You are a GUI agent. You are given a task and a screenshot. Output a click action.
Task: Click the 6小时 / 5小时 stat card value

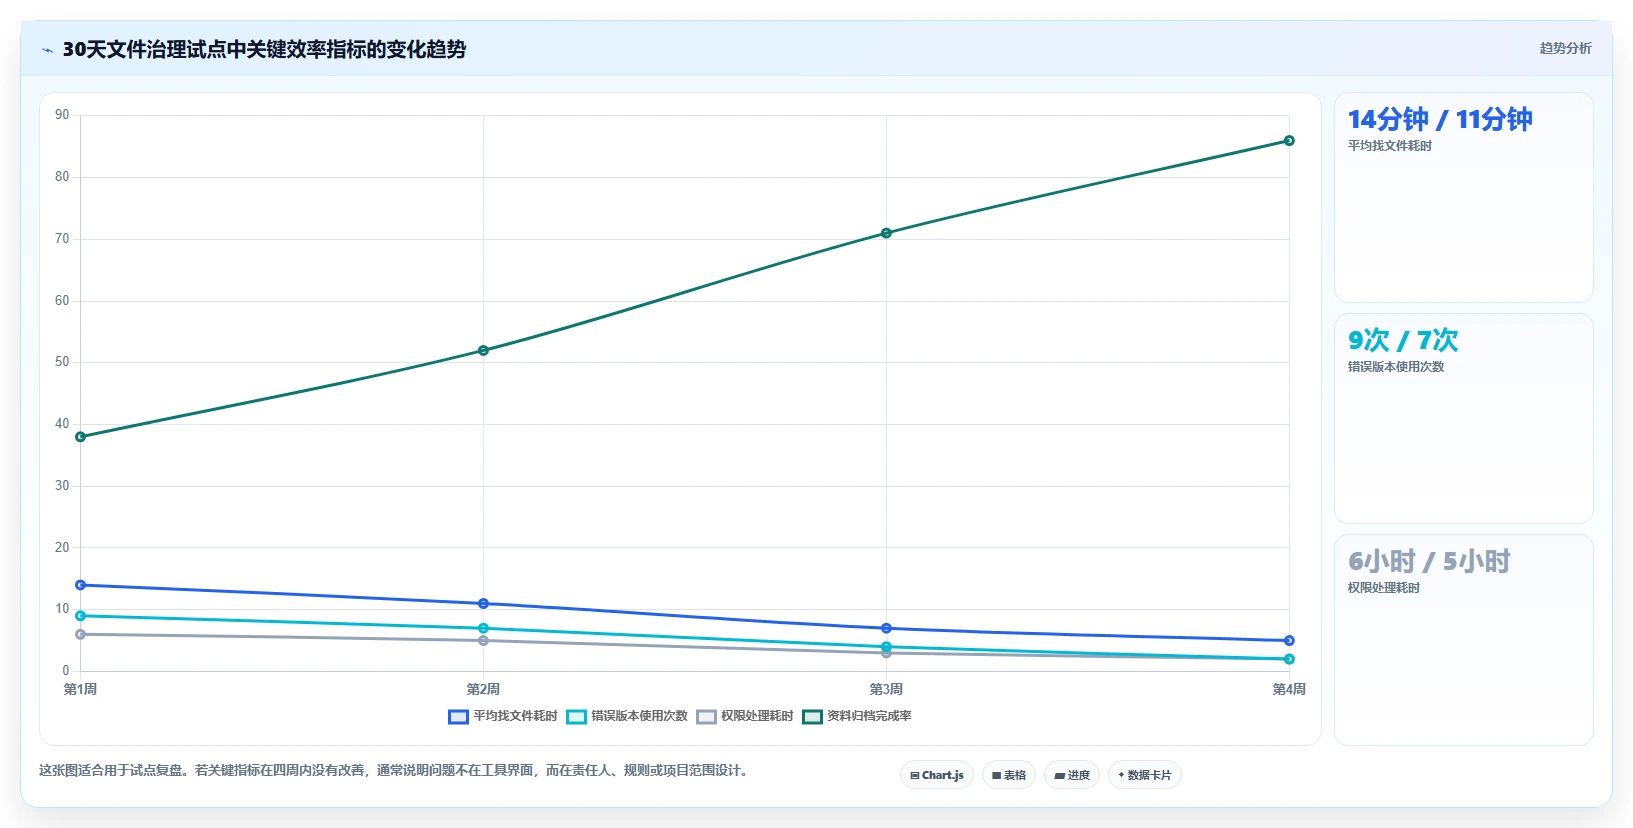point(1429,561)
